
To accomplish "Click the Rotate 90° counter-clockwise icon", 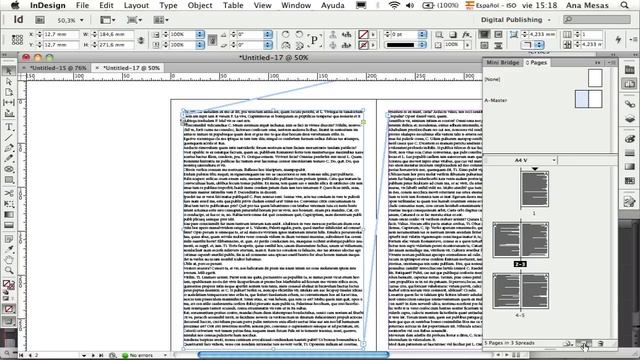I will click(299, 34).
